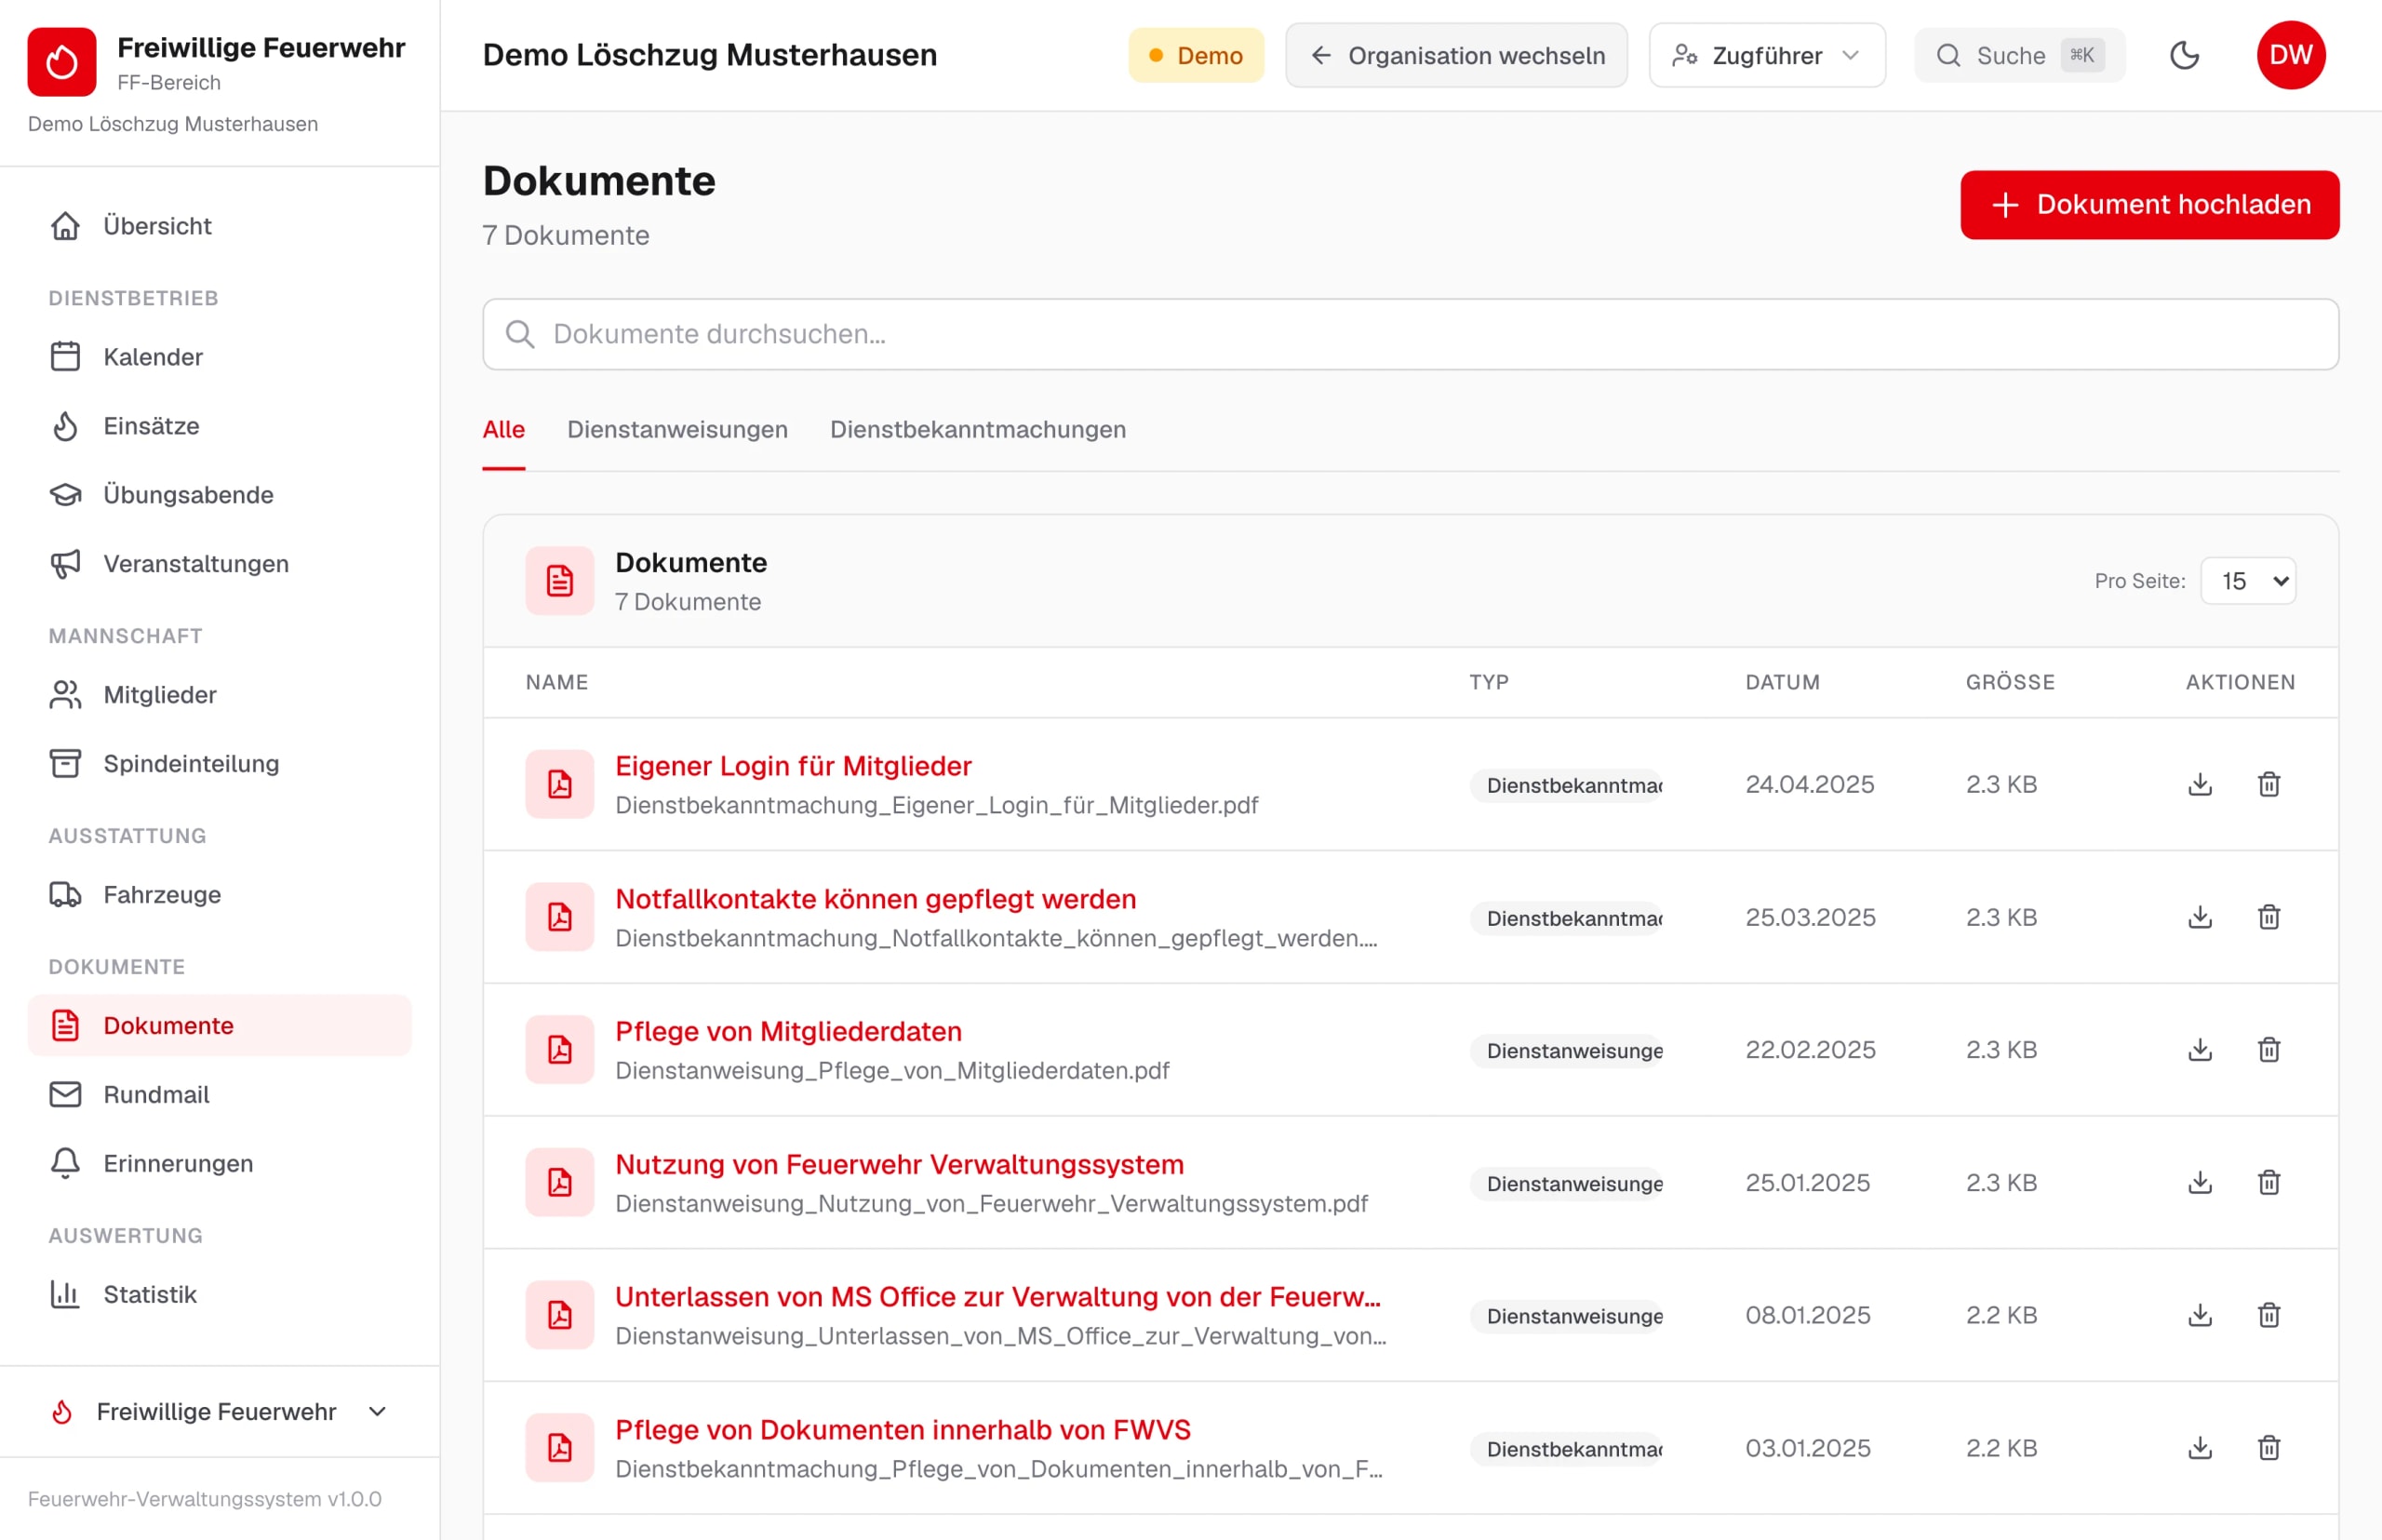This screenshot has width=2382, height=1540.
Task: Open Kalender from the sidebar
Action: 220,357
